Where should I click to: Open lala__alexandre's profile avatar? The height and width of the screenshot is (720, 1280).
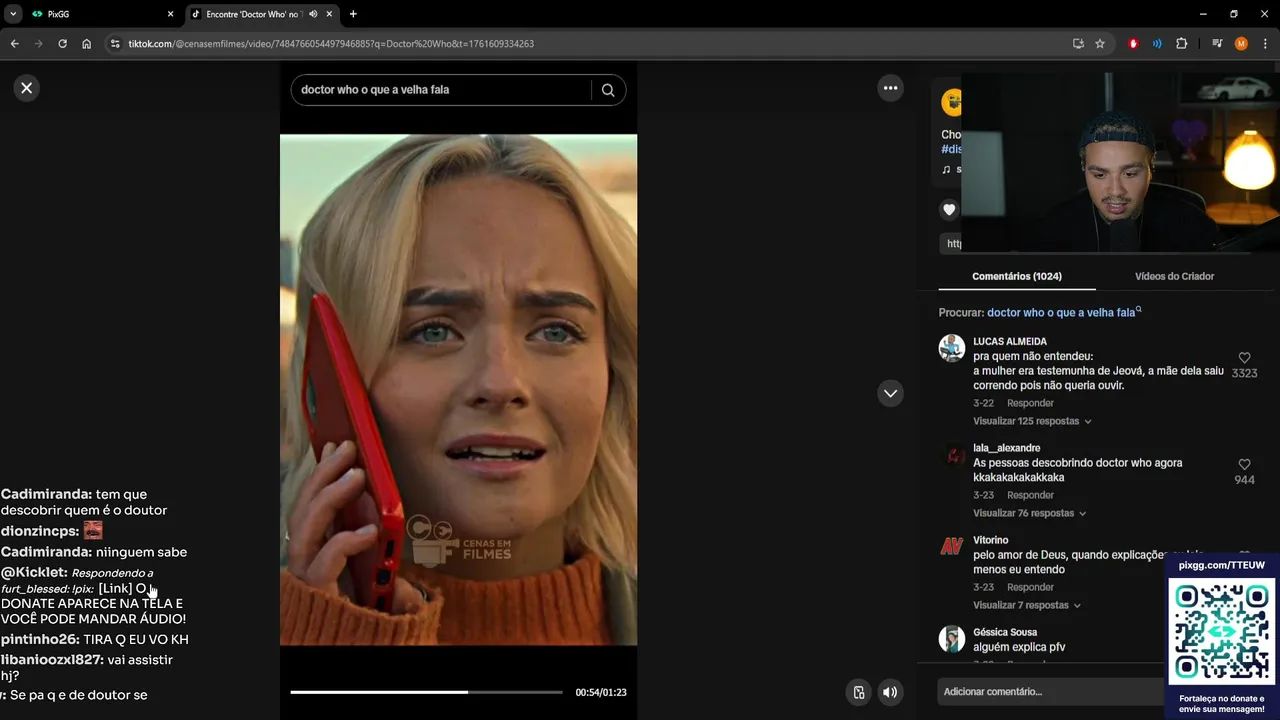click(x=952, y=455)
